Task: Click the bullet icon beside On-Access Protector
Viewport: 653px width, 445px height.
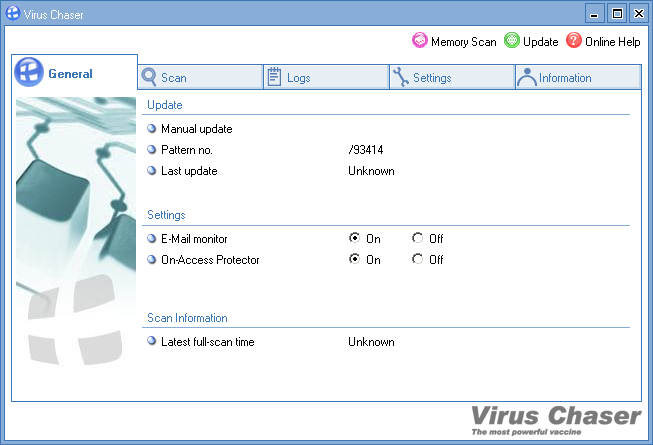Action: tap(152, 259)
